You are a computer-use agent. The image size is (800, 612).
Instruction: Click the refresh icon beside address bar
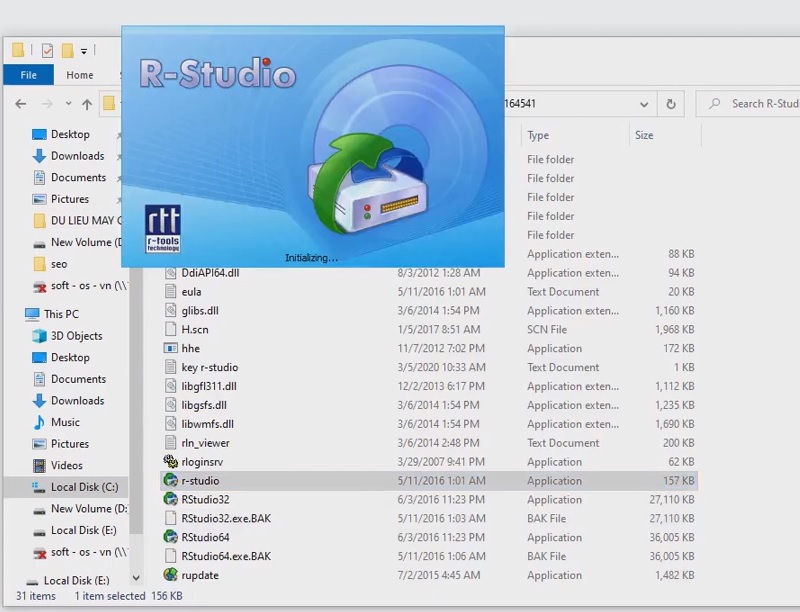pyautogui.click(x=671, y=103)
